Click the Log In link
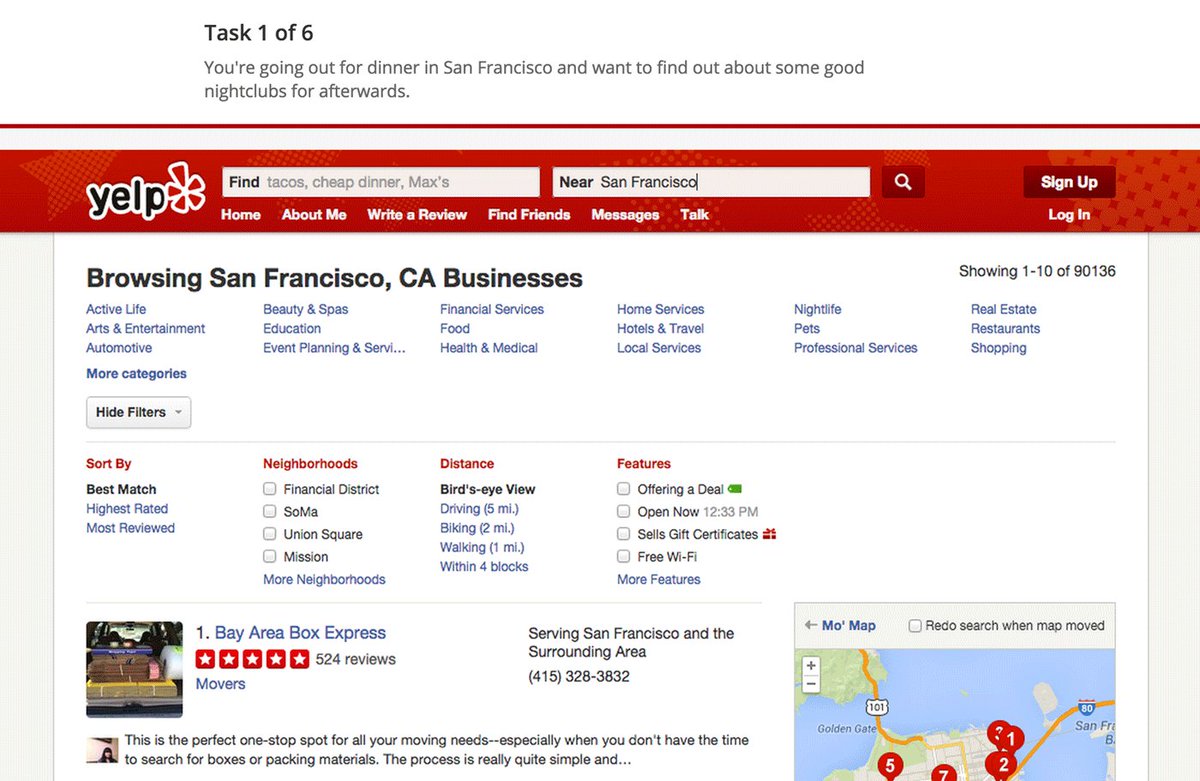1200x781 pixels. (1069, 214)
